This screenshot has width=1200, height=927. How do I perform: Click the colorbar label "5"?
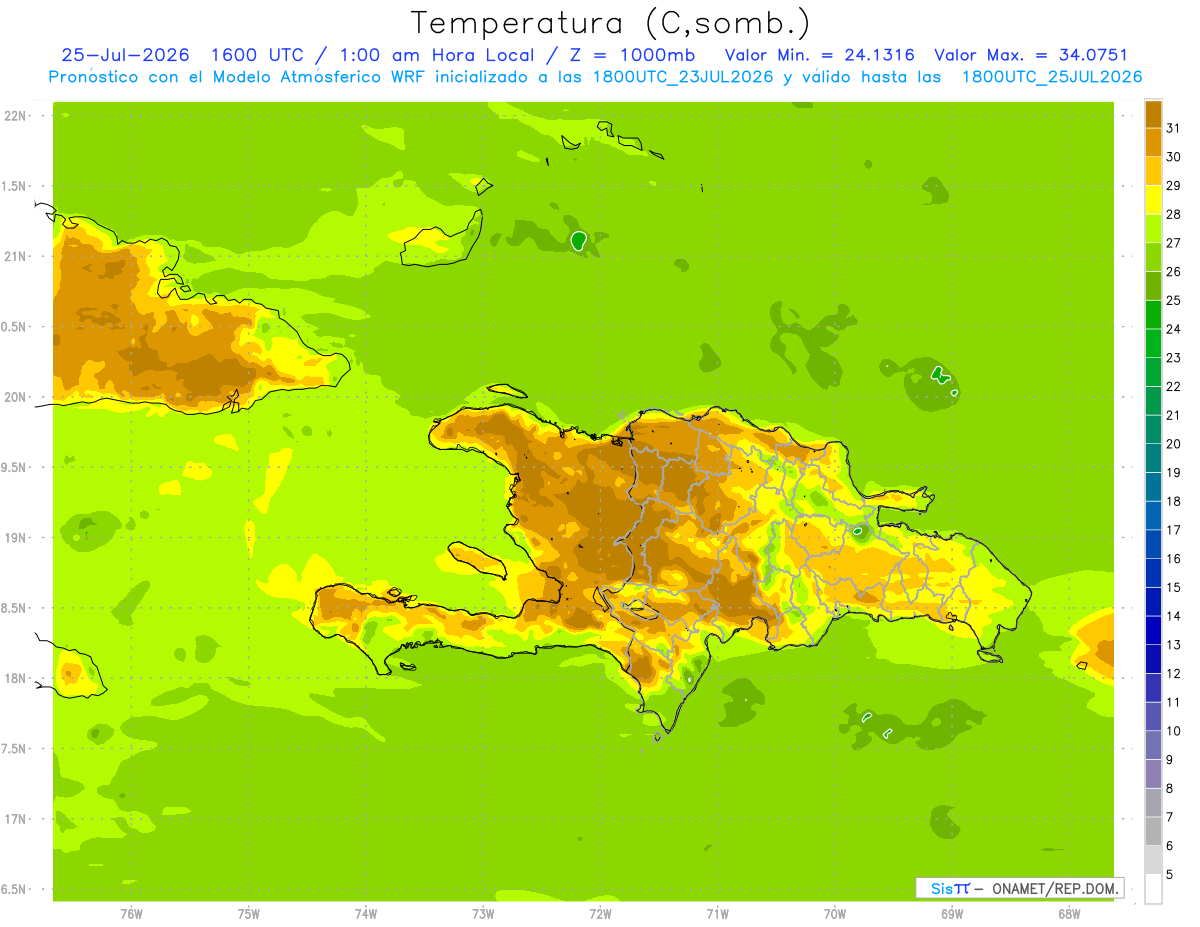(x=1169, y=874)
